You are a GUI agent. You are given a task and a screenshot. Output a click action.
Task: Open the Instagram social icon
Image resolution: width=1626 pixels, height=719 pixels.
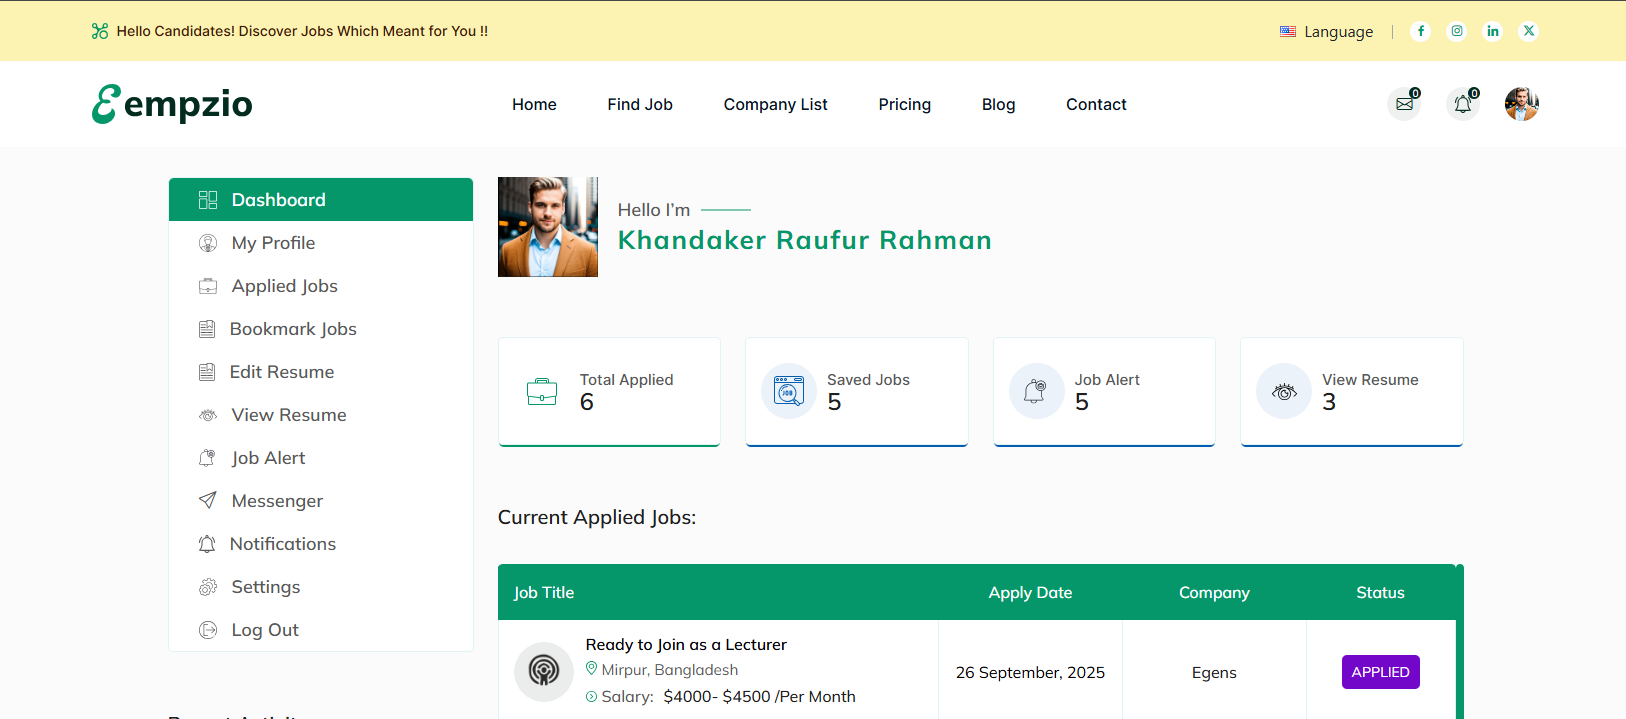coord(1457,31)
